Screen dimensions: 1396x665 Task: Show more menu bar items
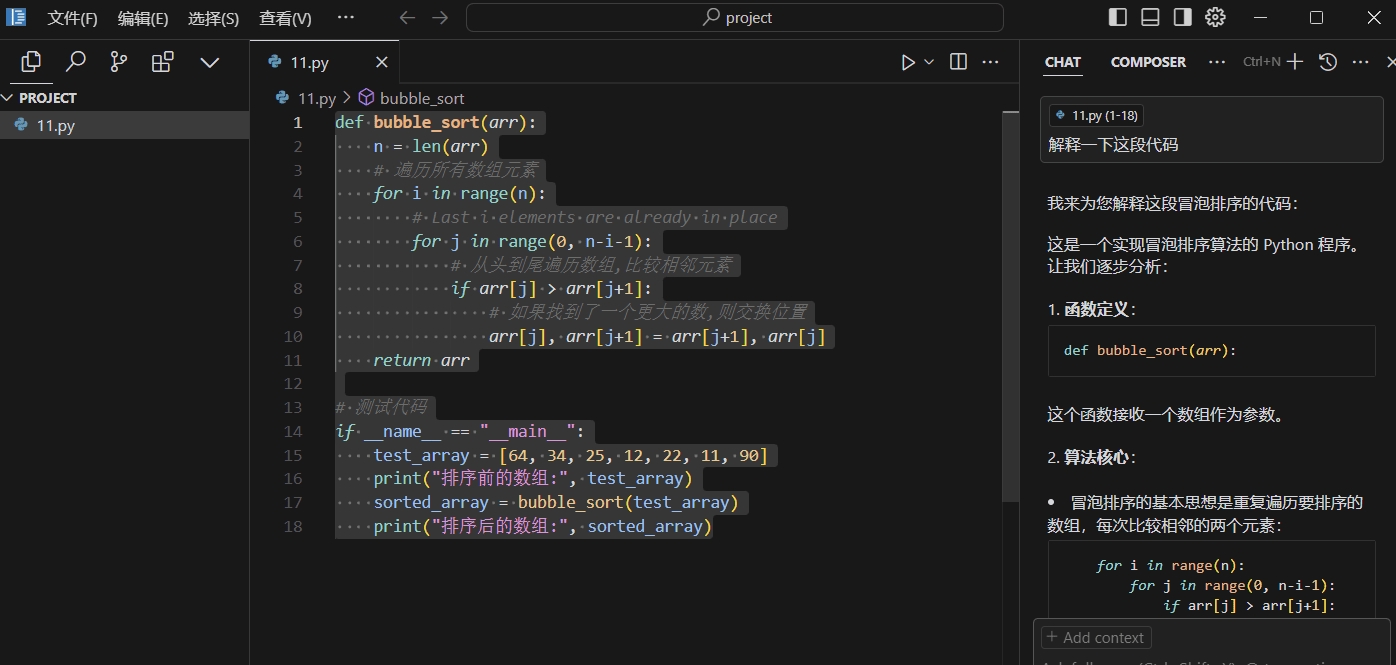[345, 17]
